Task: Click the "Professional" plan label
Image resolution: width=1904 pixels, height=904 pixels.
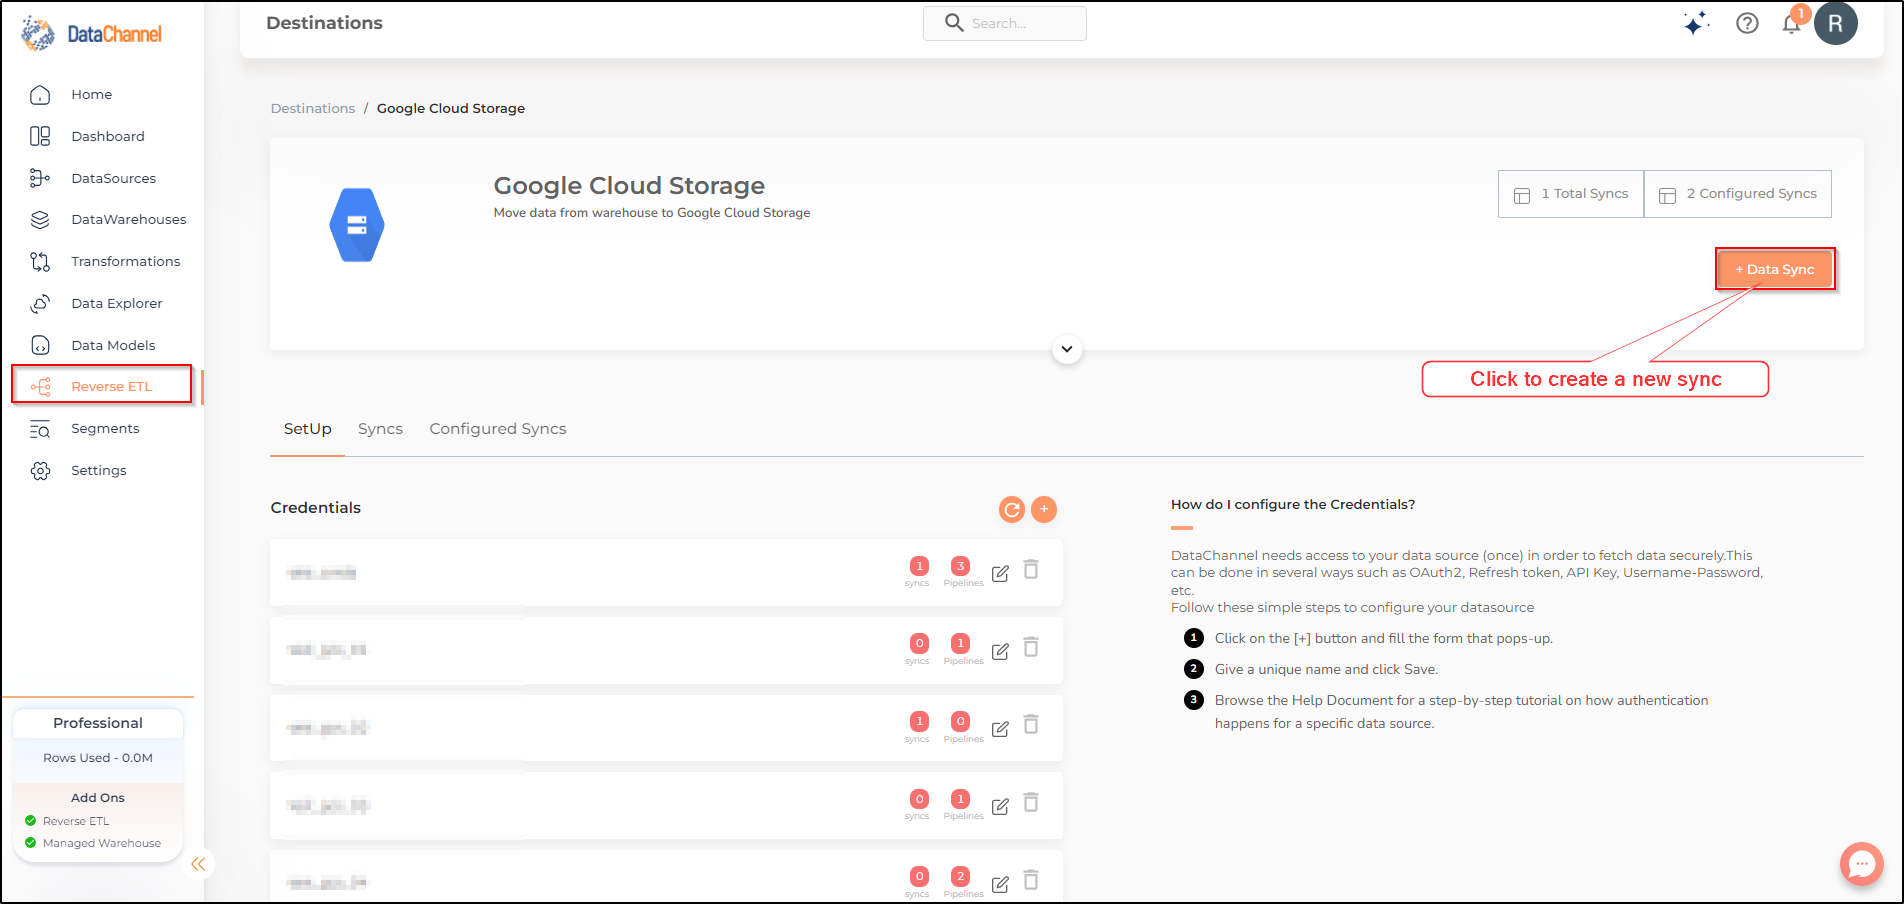Action: point(98,723)
